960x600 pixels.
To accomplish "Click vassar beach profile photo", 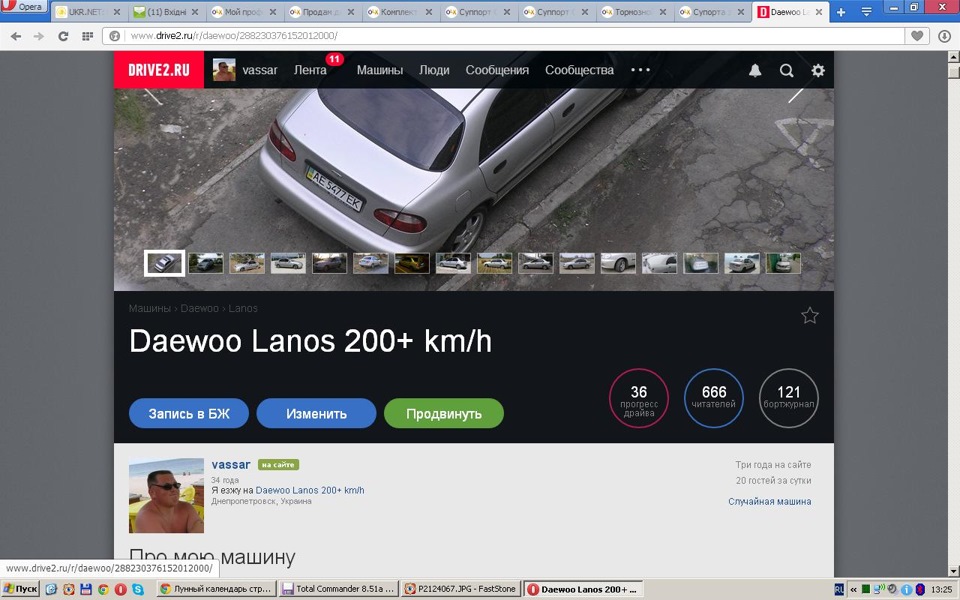I will click(166, 495).
